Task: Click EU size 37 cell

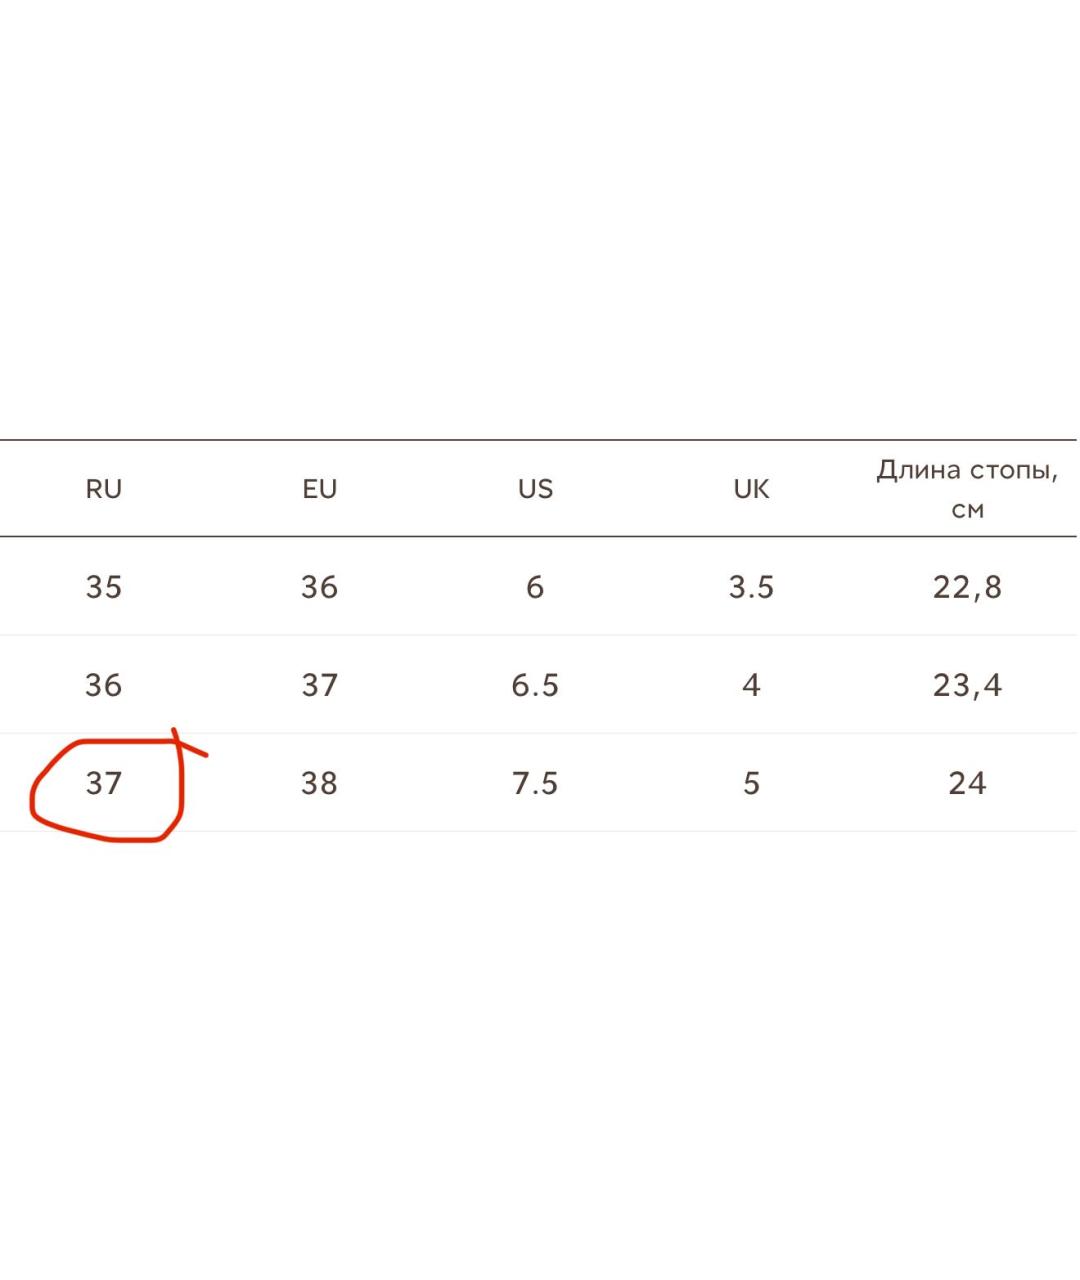Action: point(320,685)
